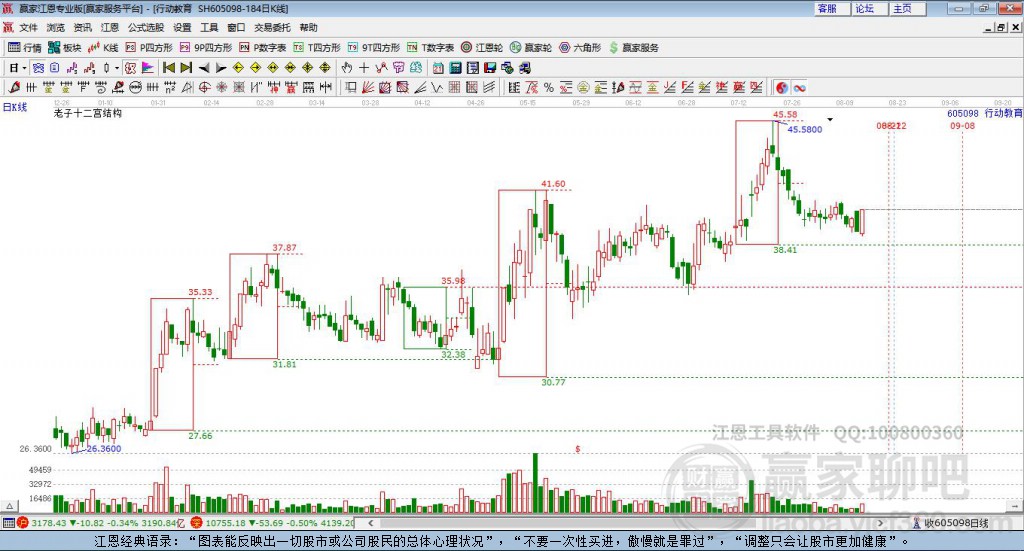Expand the candlestick style dropdown arrow

(117, 68)
